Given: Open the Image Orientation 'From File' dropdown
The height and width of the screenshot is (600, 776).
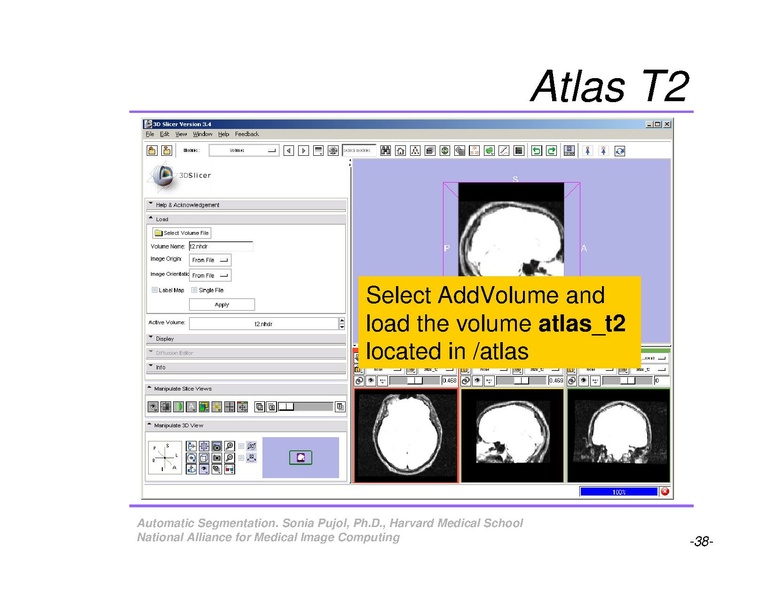Looking at the screenshot, I should coord(210,275).
